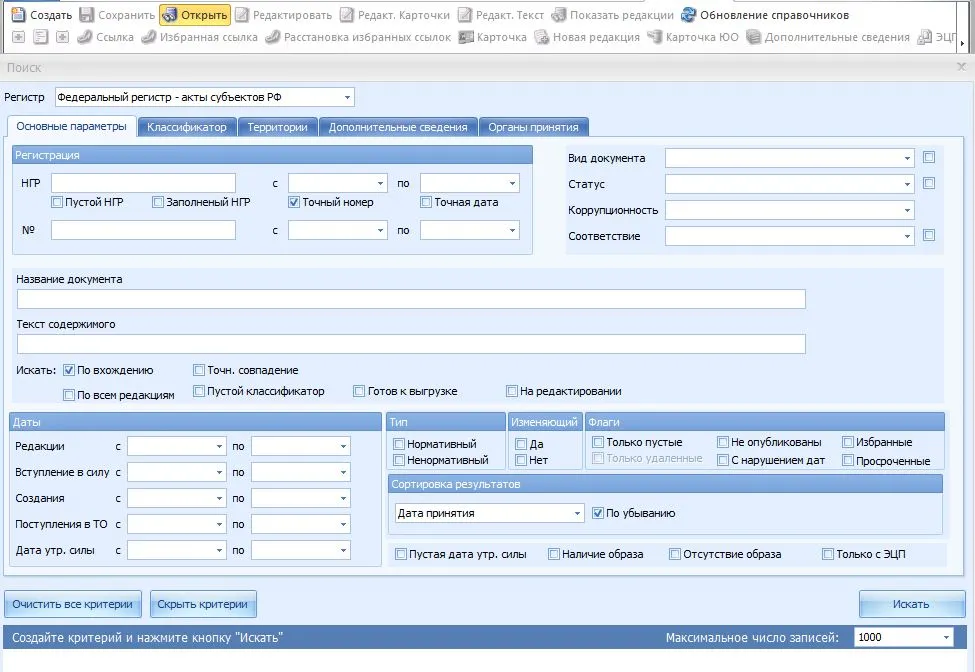Click the Скрыть критерии button
975x672 pixels.
pyautogui.click(x=203, y=604)
